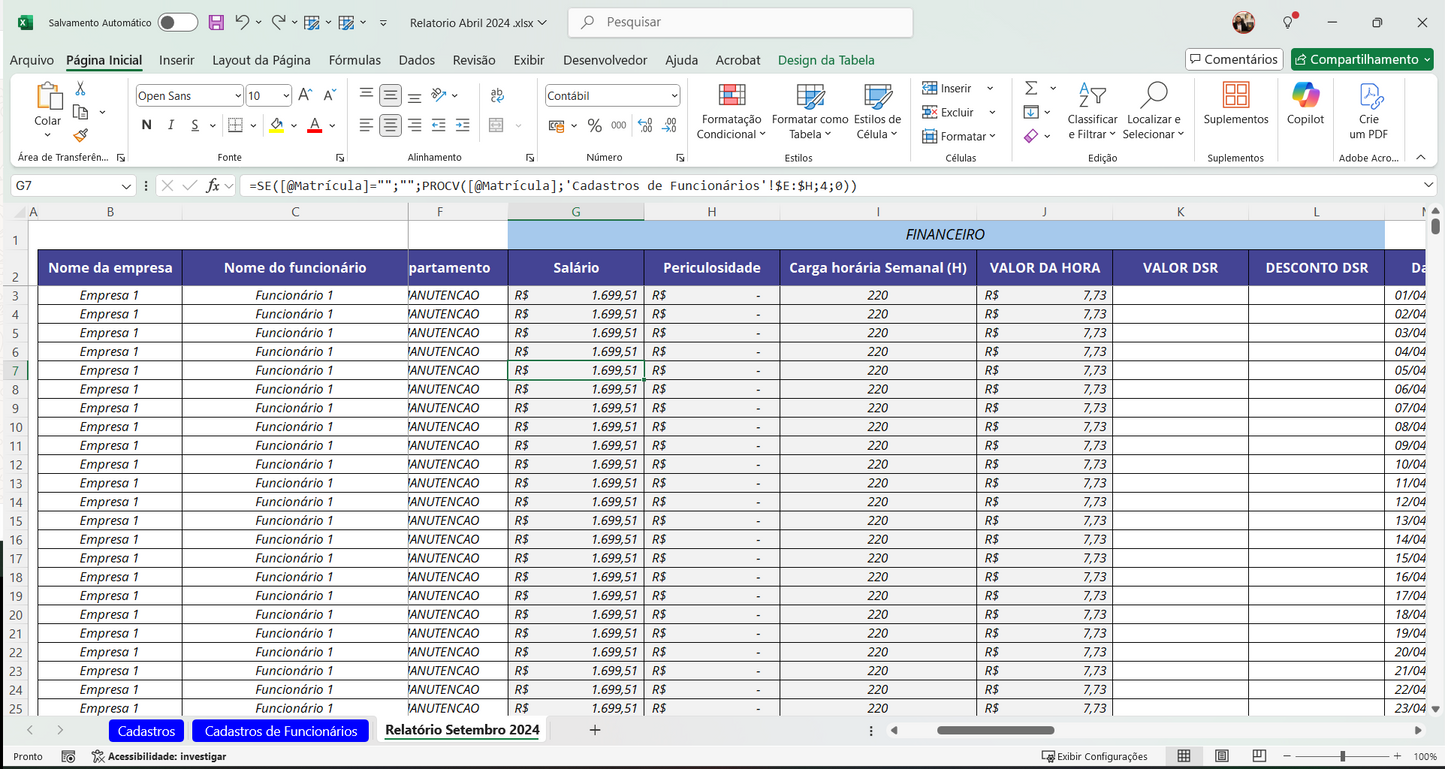Select the Localizar e Selecionar icon
The width and height of the screenshot is (1445, 769).
click(x=1153, y=111)
